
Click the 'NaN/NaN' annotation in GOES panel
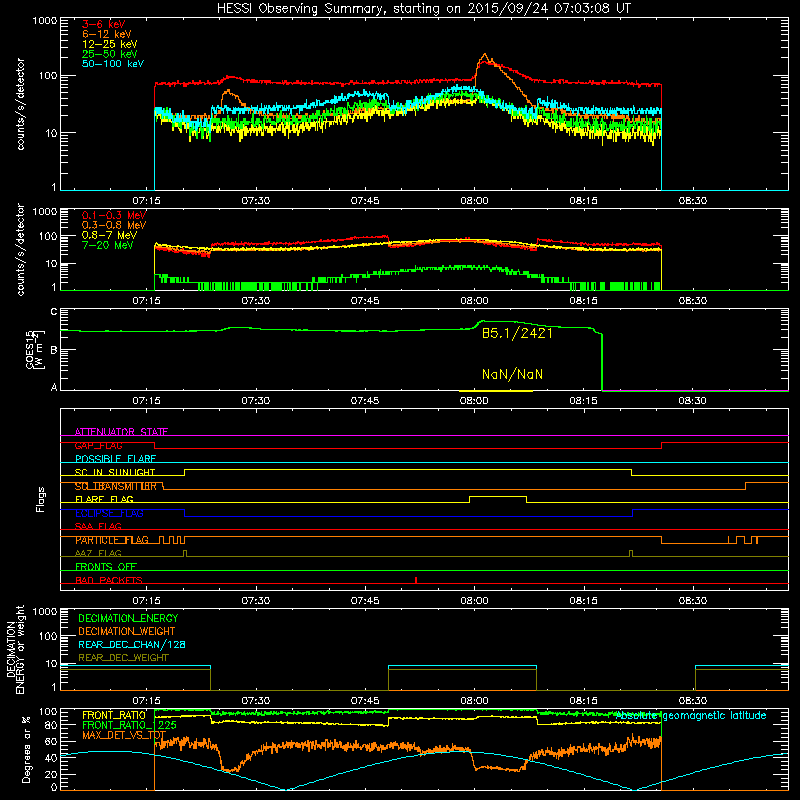(x=512, y=374)
